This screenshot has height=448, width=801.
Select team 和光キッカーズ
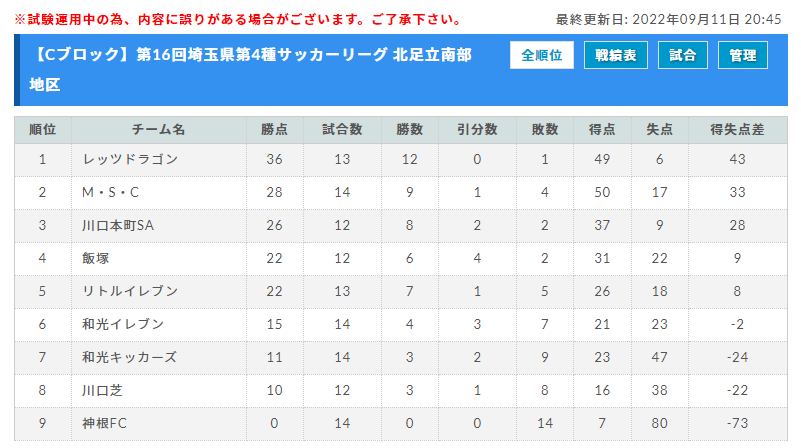point(130,357)
